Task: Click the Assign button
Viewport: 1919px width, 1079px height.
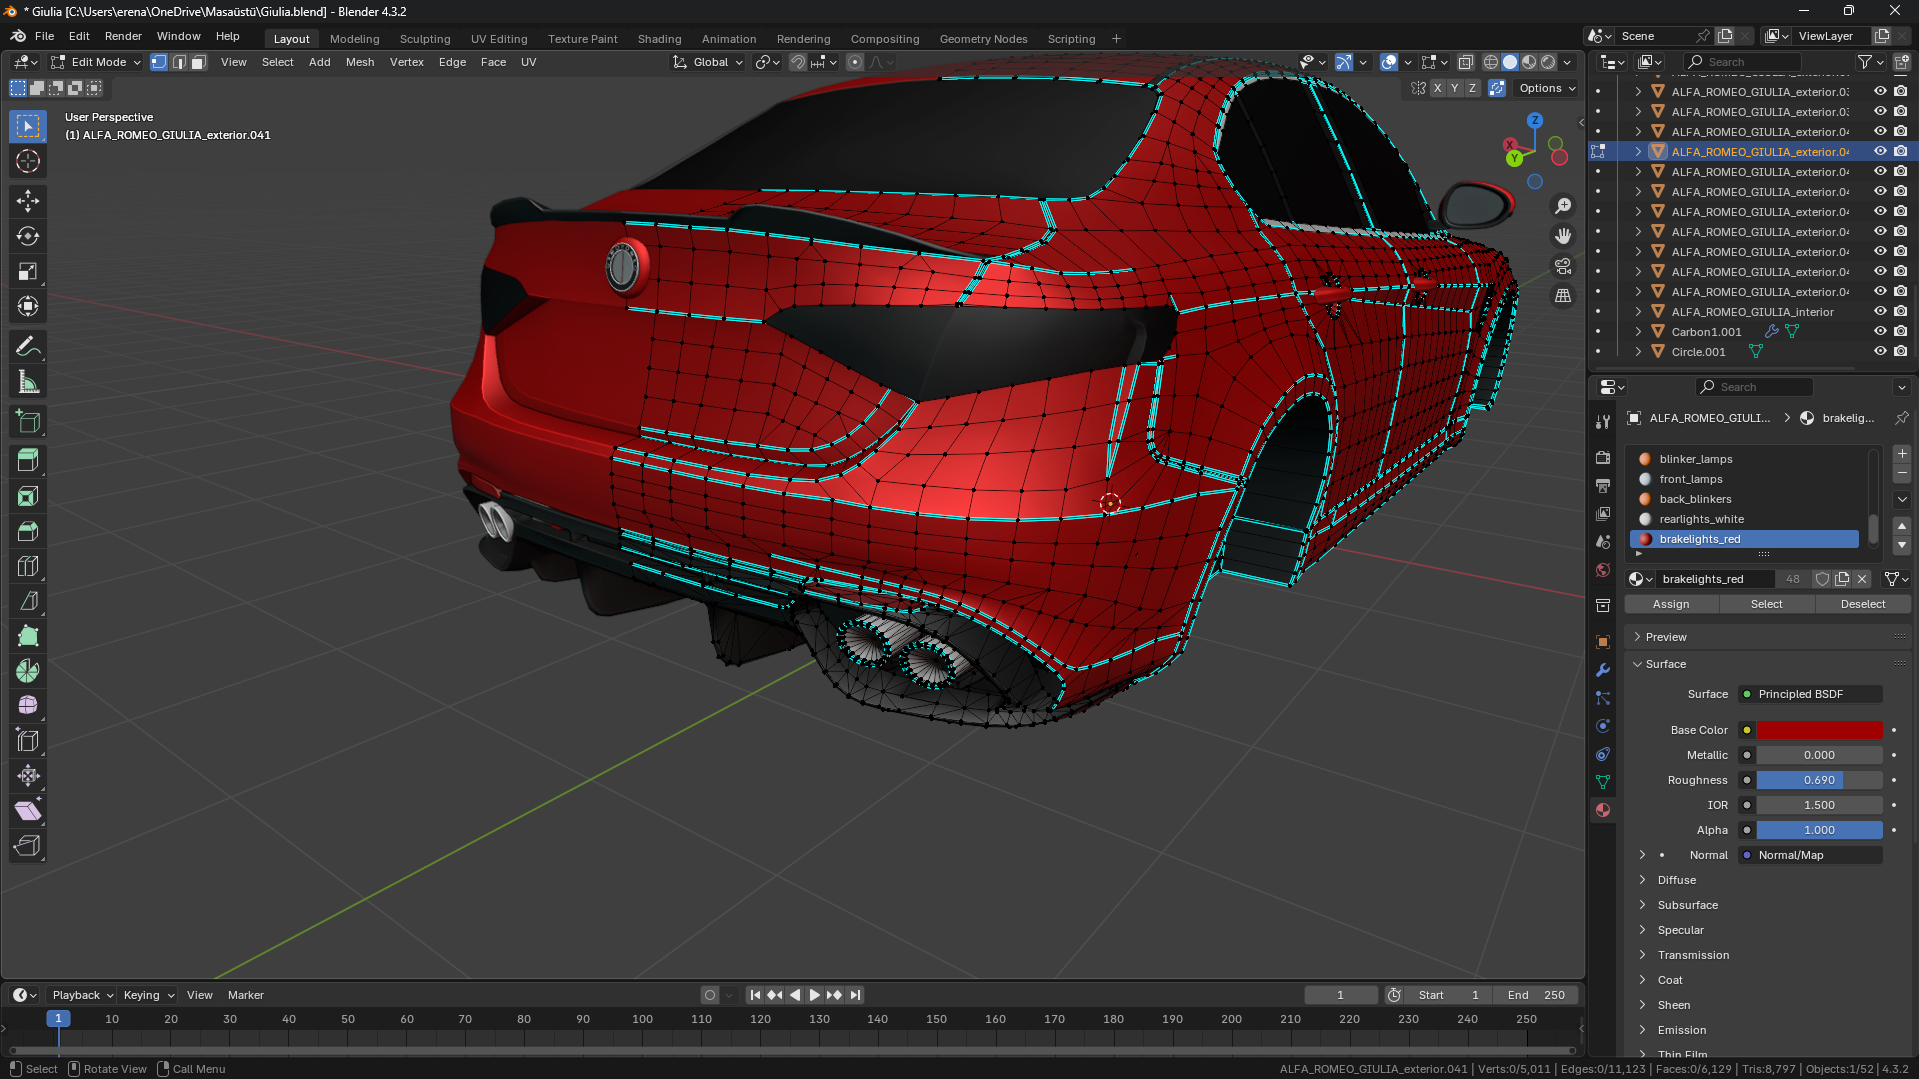Action: pyautogui.click(x=1671, y=604)
